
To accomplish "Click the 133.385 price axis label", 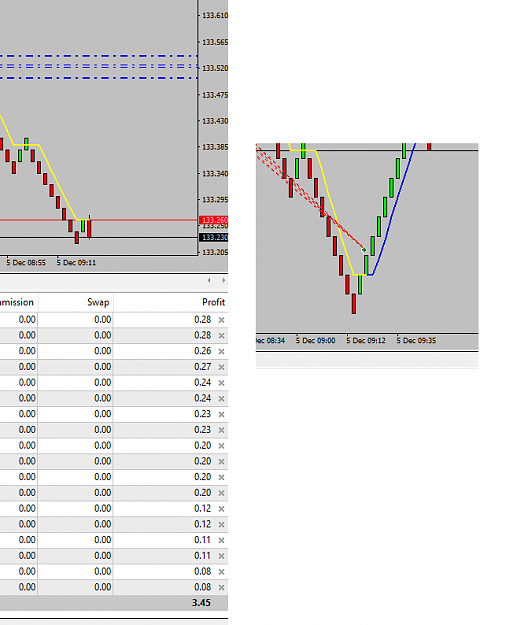I will pos(215,147).
